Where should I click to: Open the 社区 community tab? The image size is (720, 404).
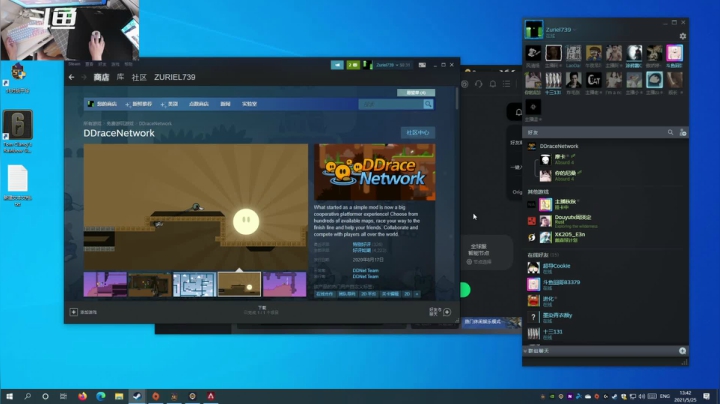(139, 77)
